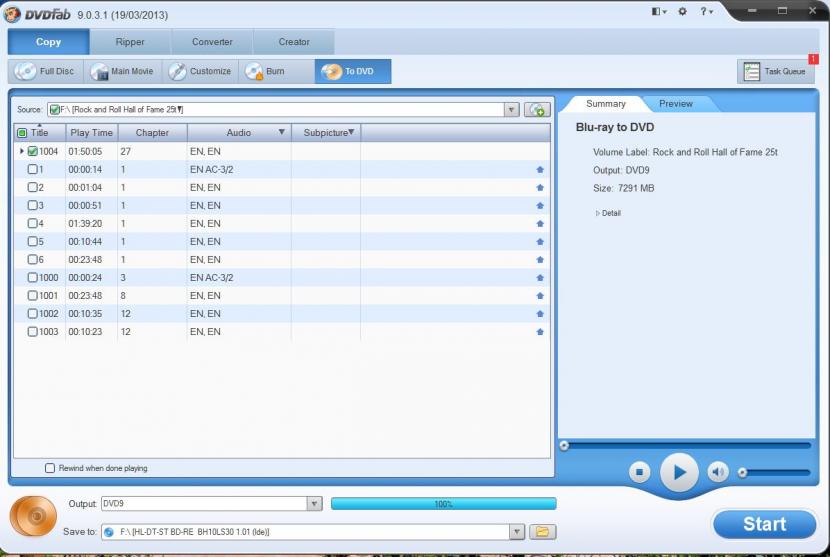Switch to the Ripper tab
Viewport: 830px width, 557px height.
130,42
